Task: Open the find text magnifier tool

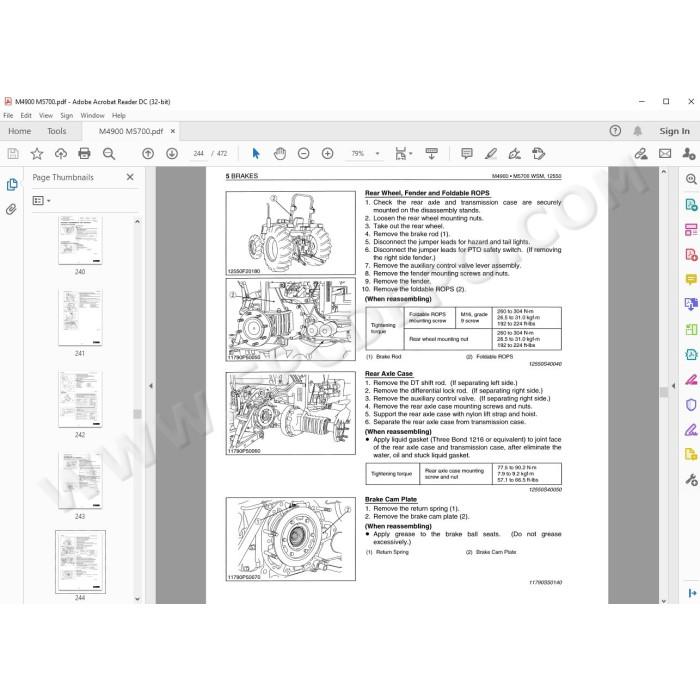Action: (x=109, y=154)
